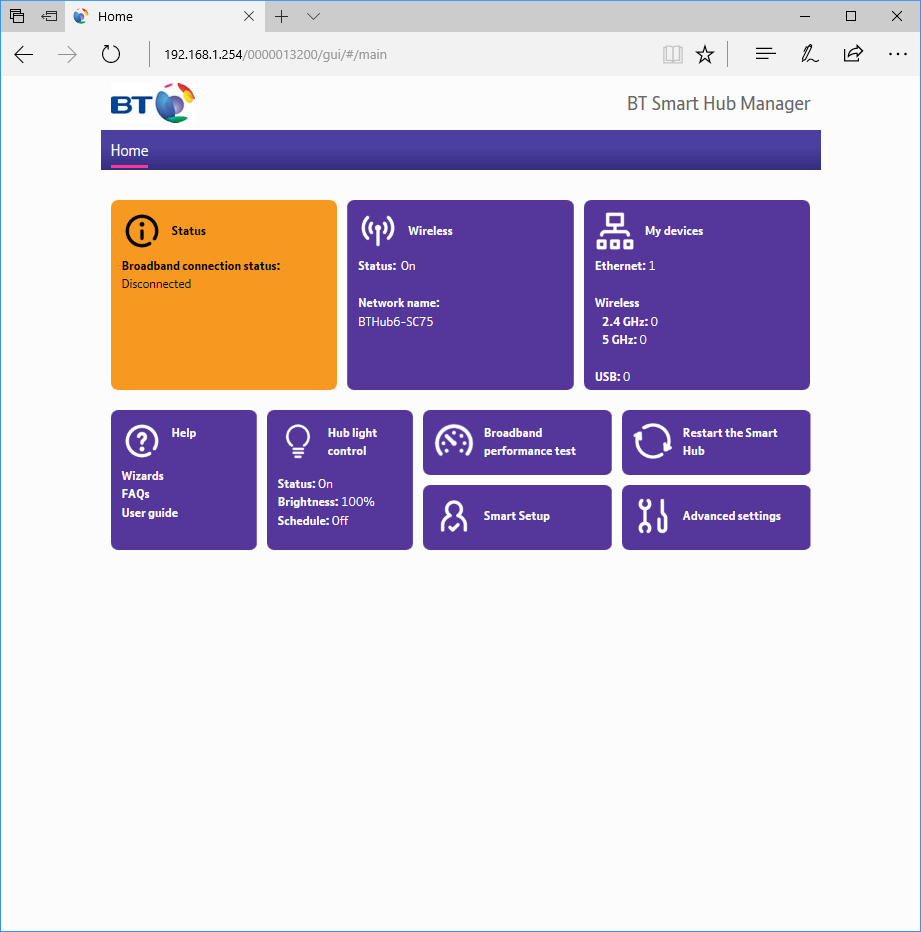Screen dimensions: 921x932
Task: Refresh the page
Action: coord(111,54)
